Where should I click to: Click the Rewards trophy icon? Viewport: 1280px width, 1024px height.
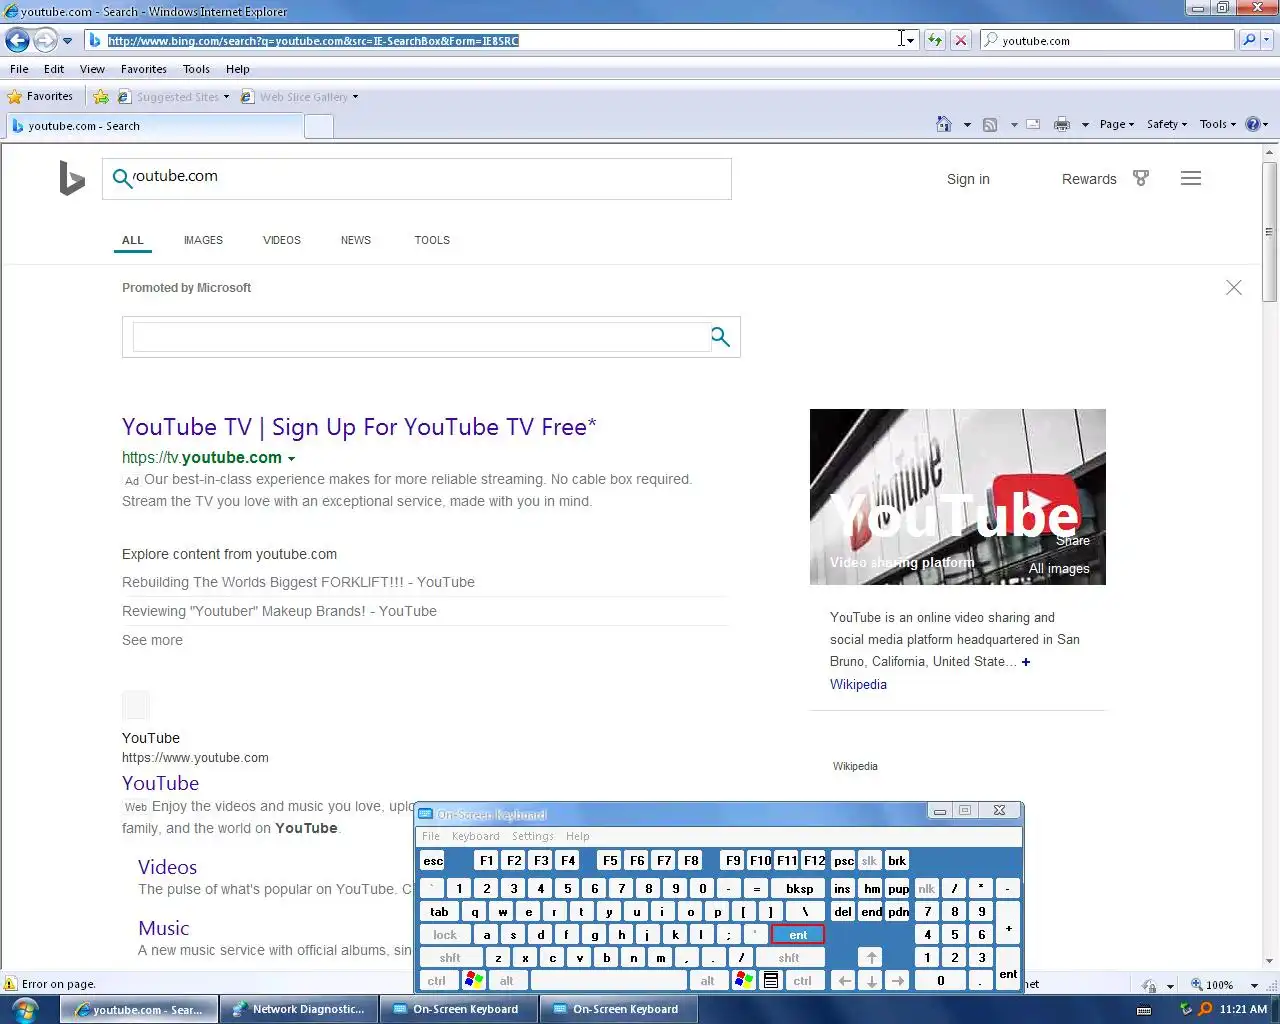[1141, 178]
